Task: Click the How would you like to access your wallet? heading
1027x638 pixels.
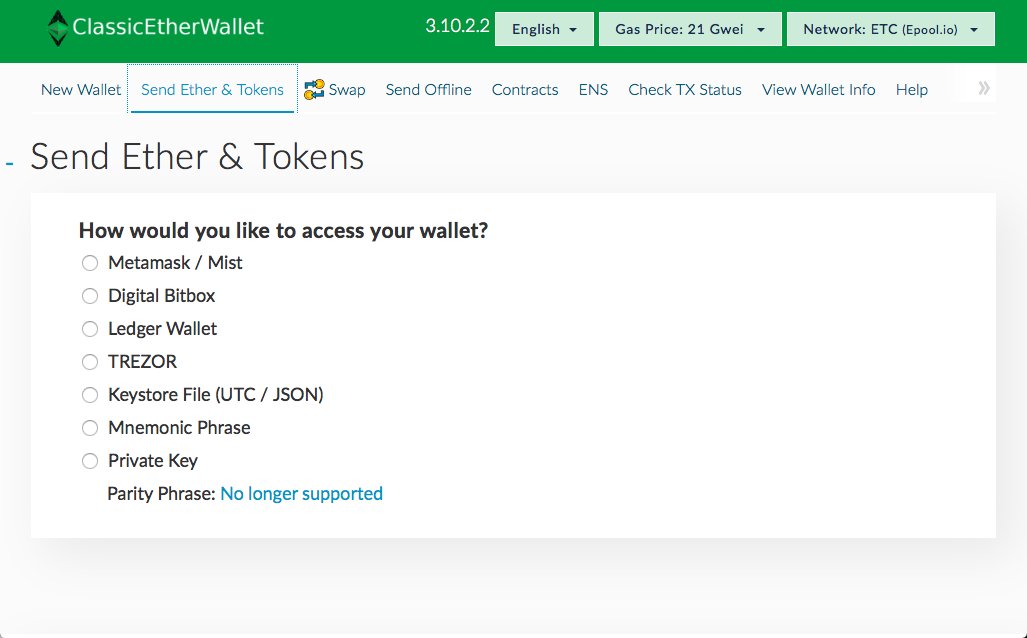Action: [x=284, y=231]
